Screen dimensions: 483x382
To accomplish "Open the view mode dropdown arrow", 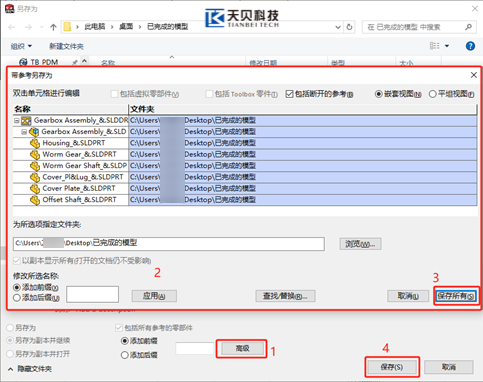I will tap(447, 46).
